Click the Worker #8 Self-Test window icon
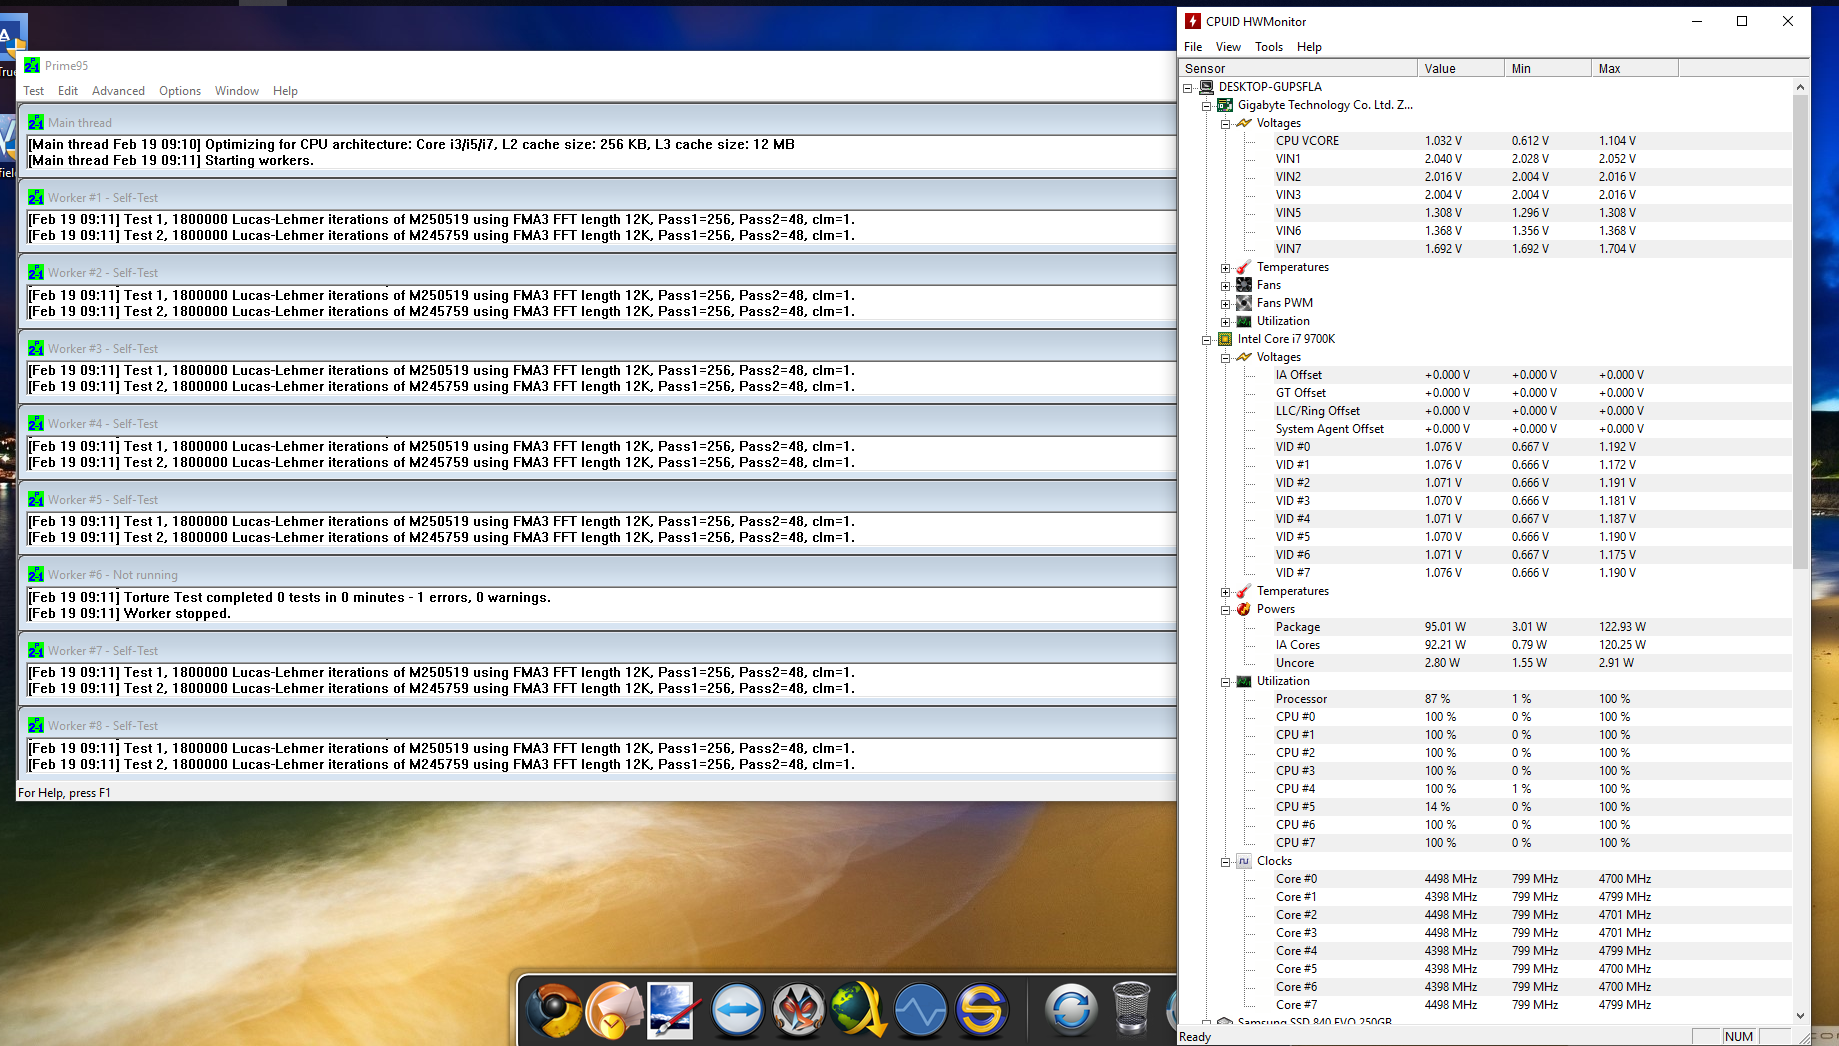Image resolution: width=1839 pixels, height=1046 pixels. (36, 725)
